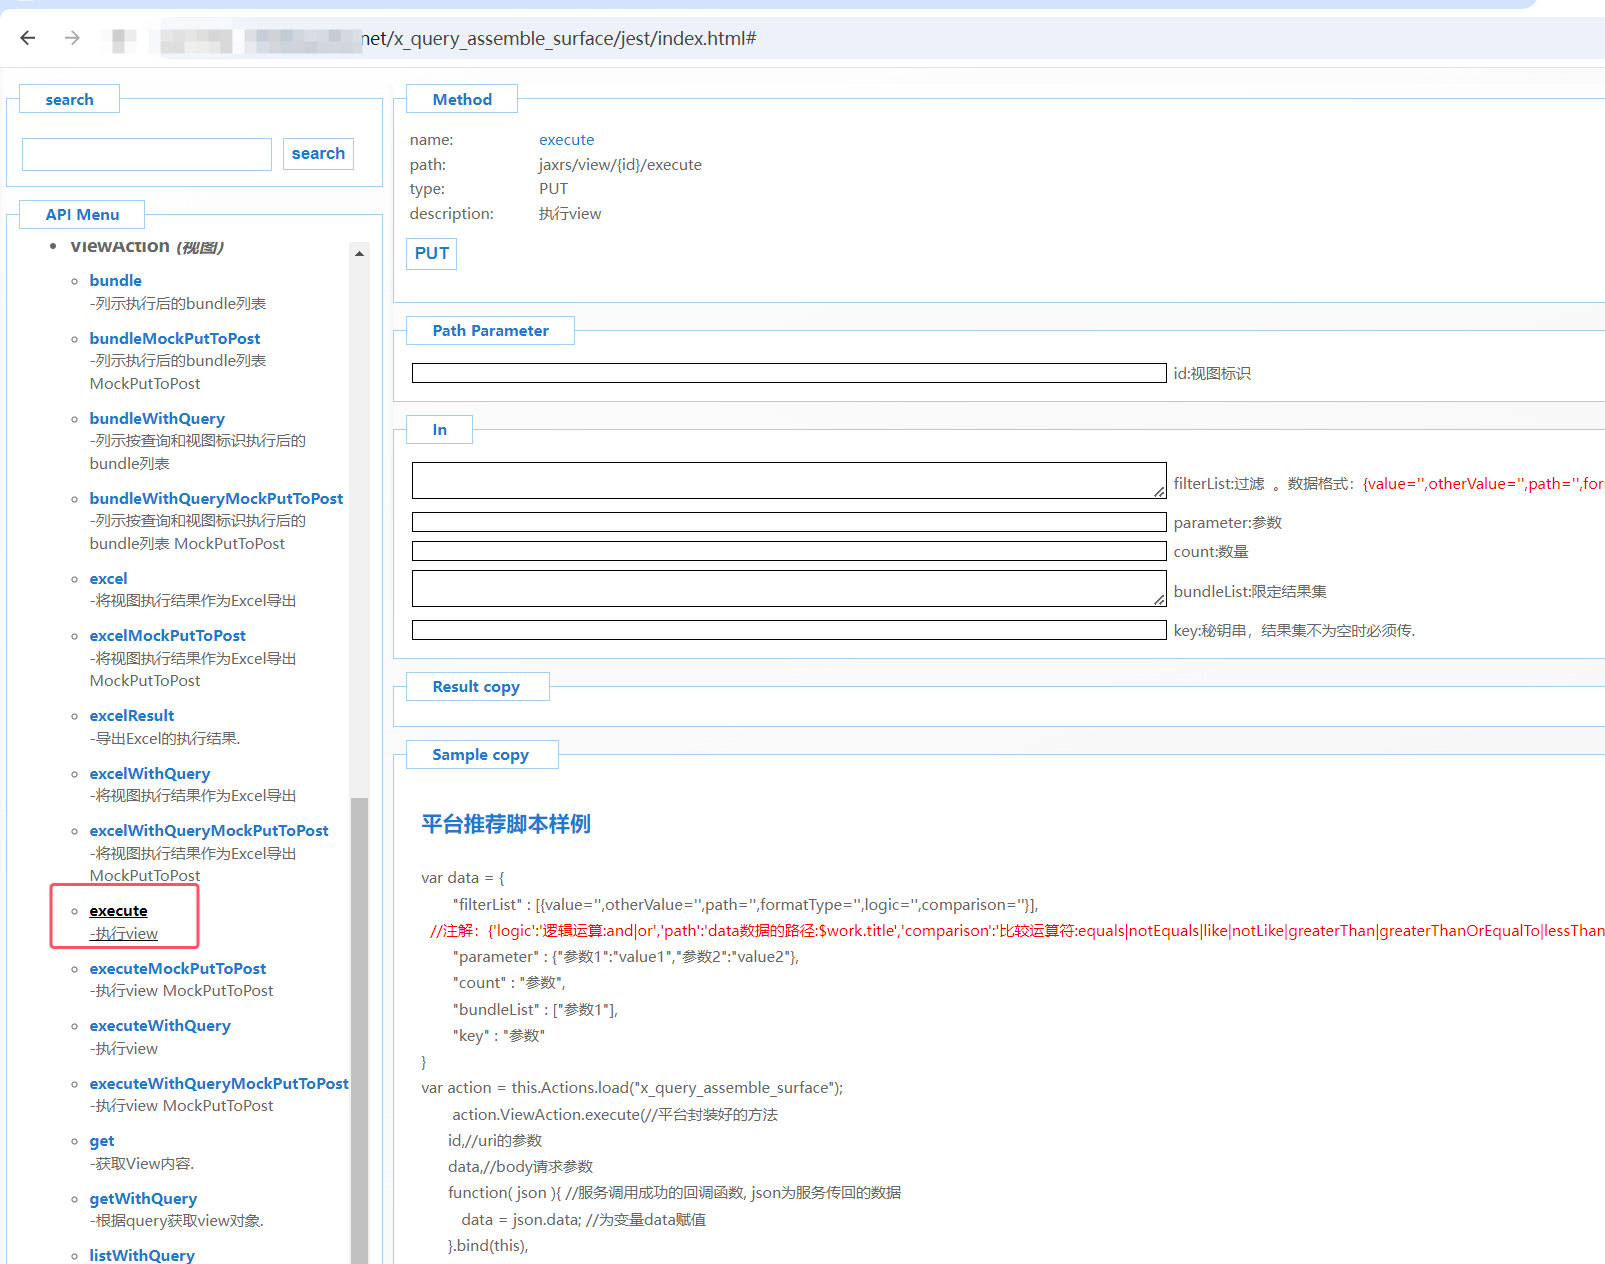
Task: Open the executeMockPutToPost API link
Action: coord(178,969)
